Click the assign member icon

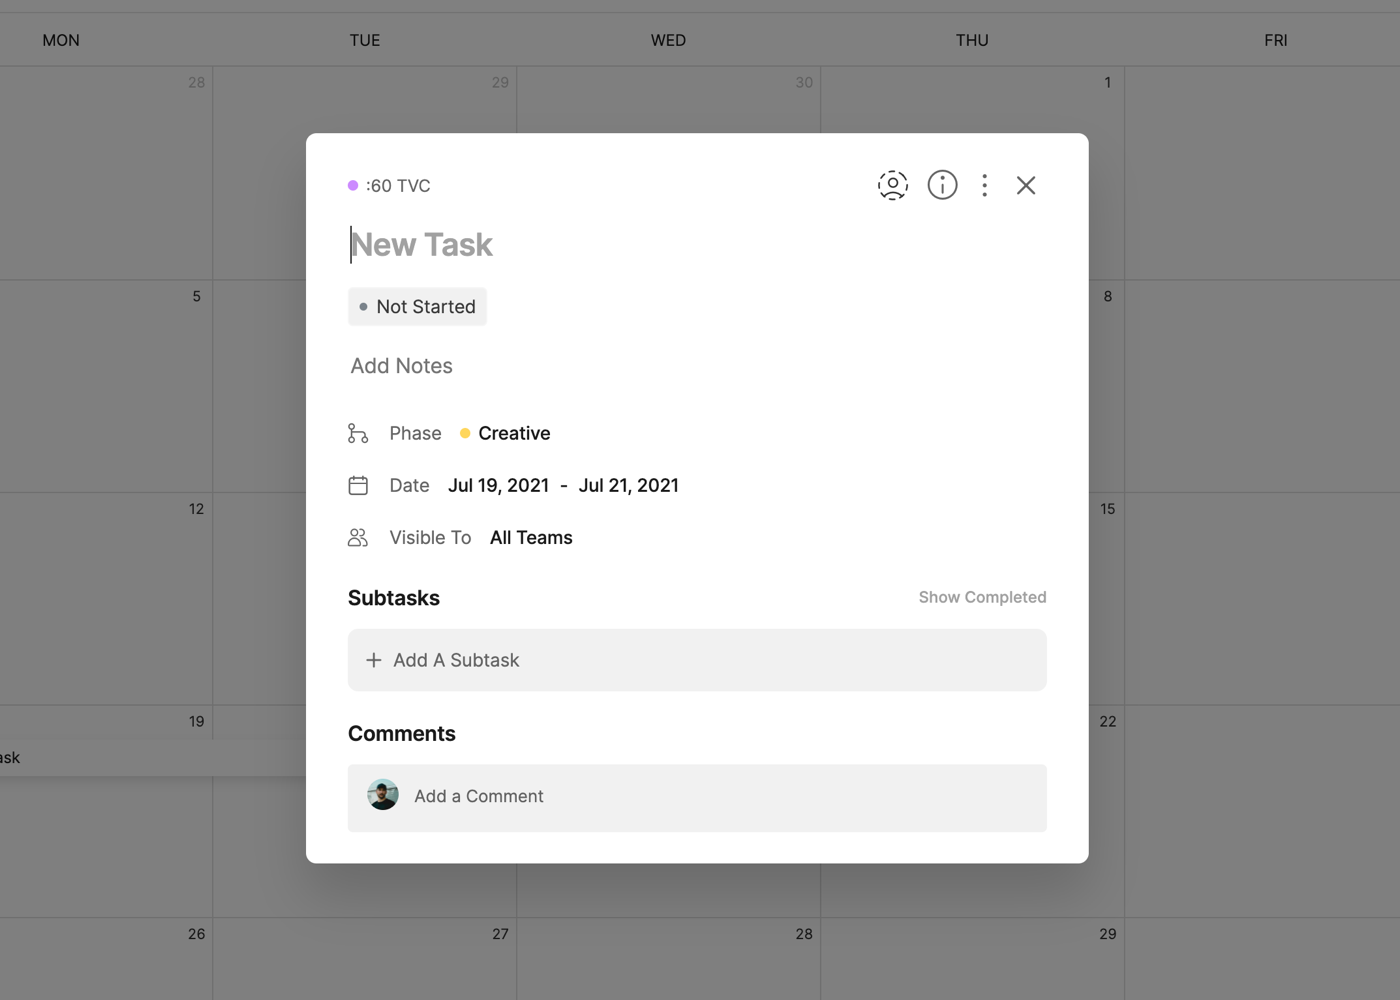[892, 185]
